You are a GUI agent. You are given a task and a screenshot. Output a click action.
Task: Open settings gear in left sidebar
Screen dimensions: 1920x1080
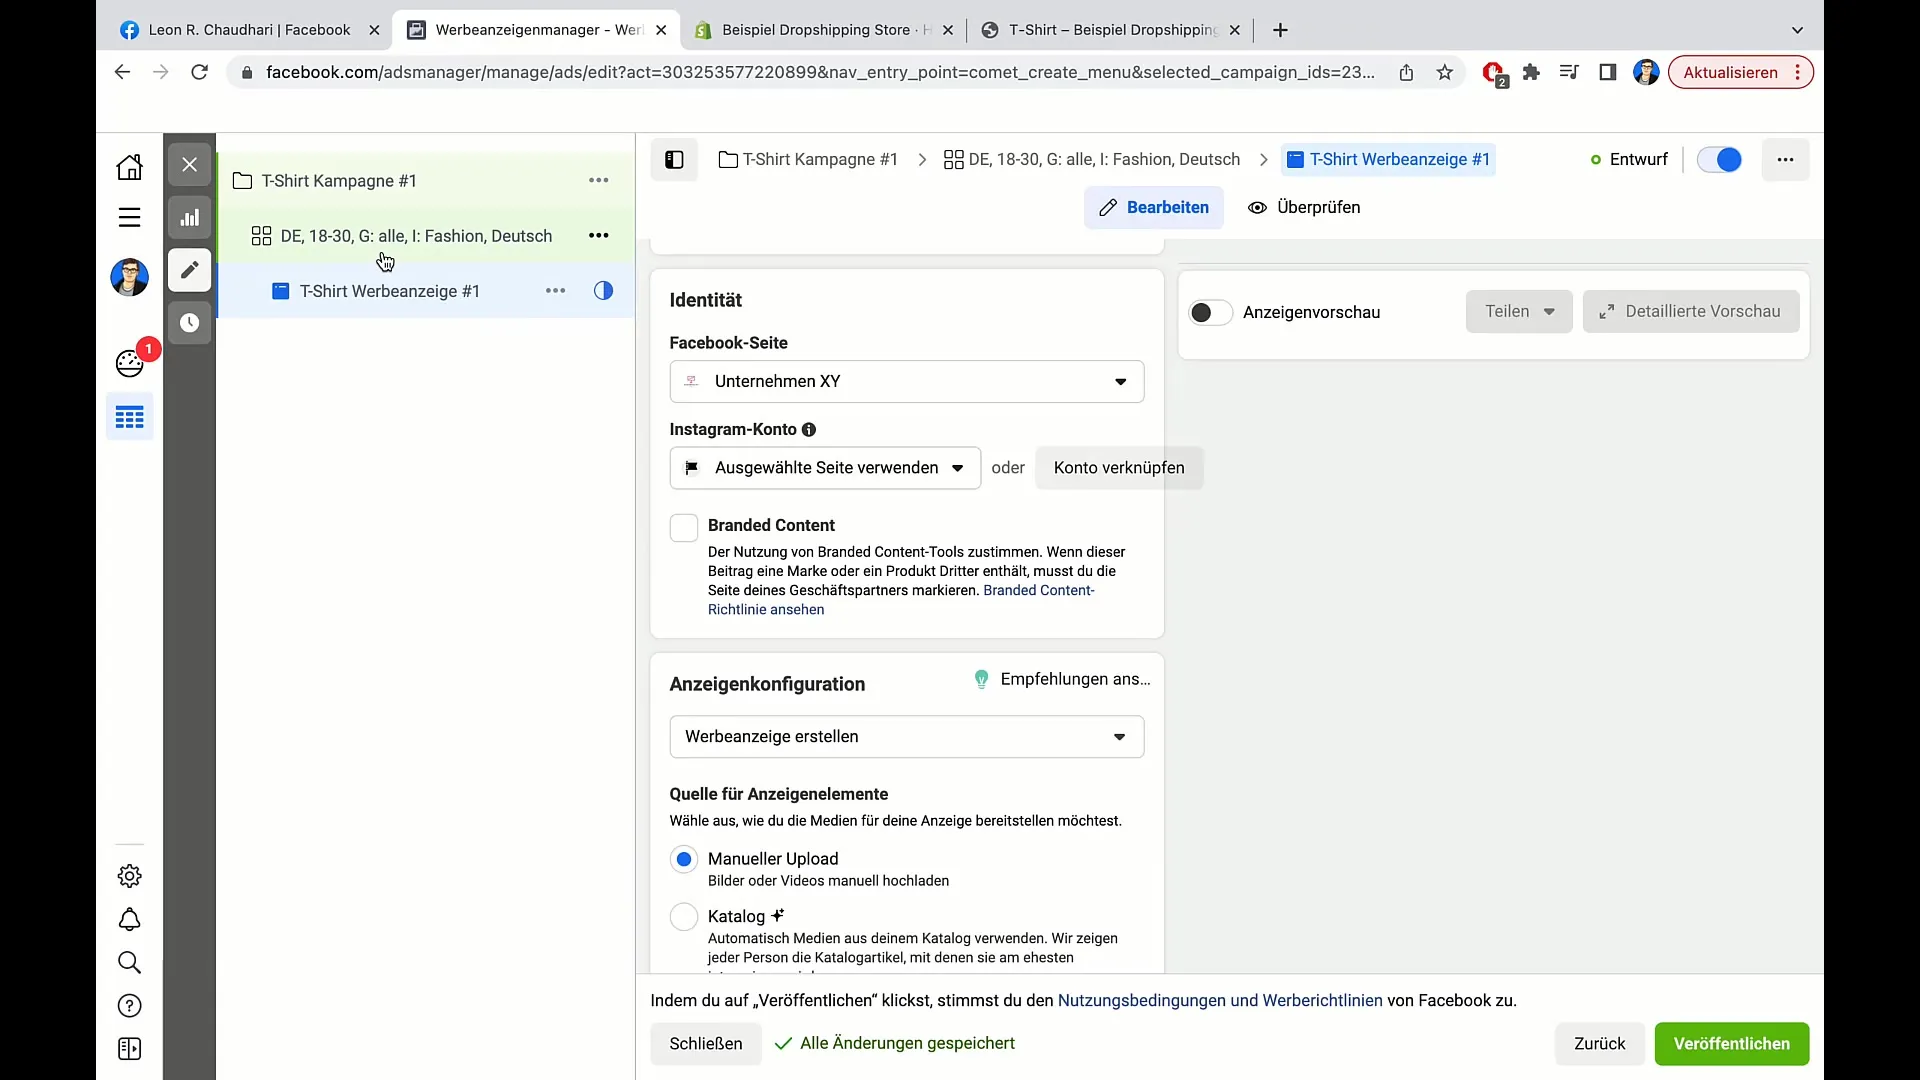coord(129,876)
